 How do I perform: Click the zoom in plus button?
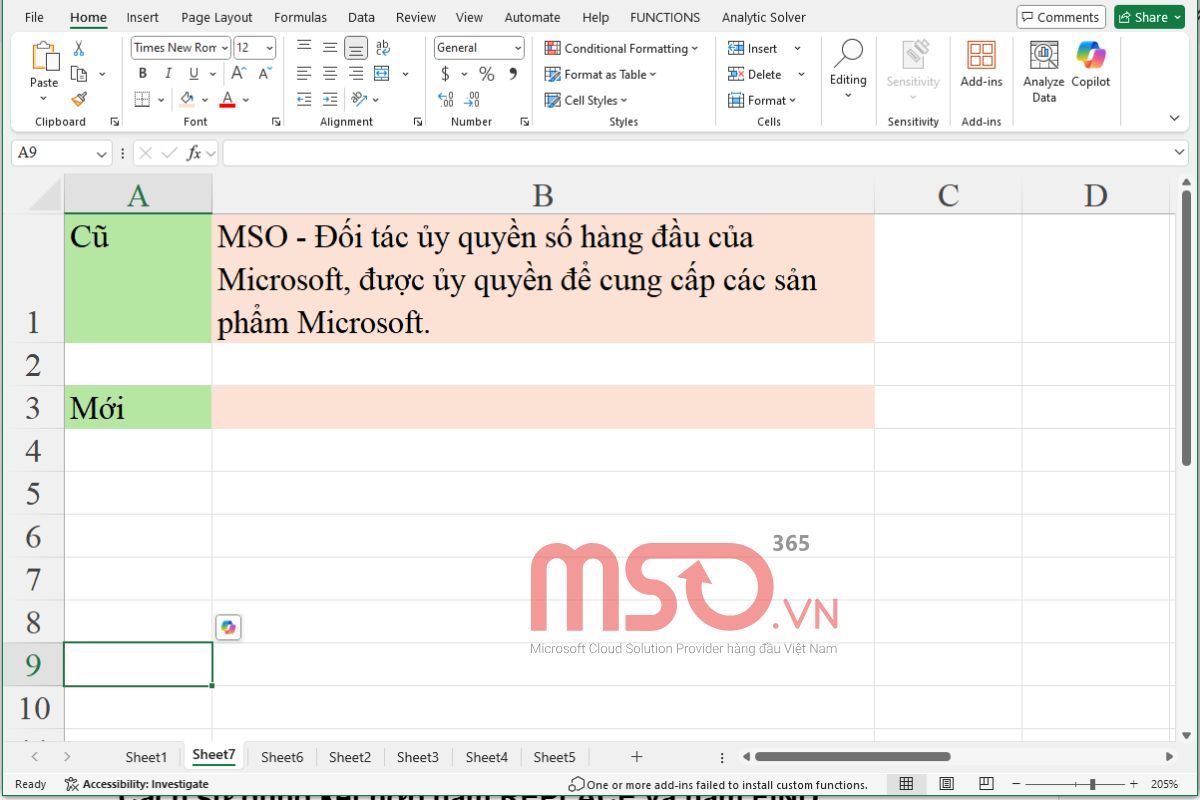tap(1134, 784)
